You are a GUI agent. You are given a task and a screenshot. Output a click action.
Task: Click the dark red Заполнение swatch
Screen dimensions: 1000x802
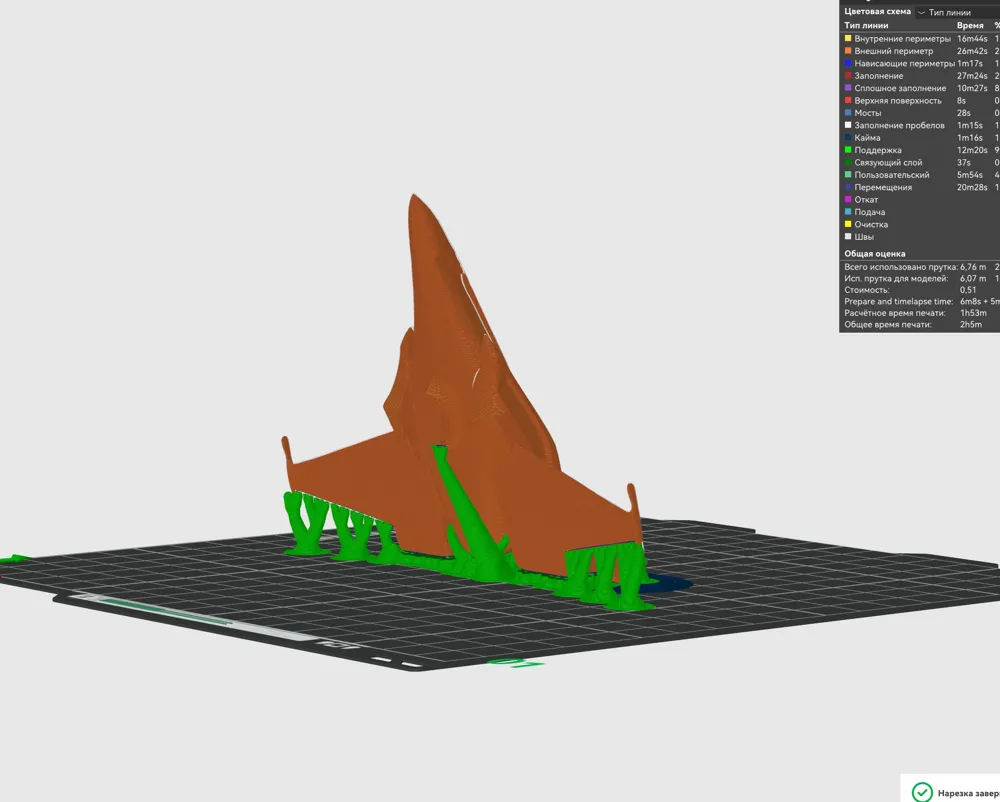click(x=848, y=76)
